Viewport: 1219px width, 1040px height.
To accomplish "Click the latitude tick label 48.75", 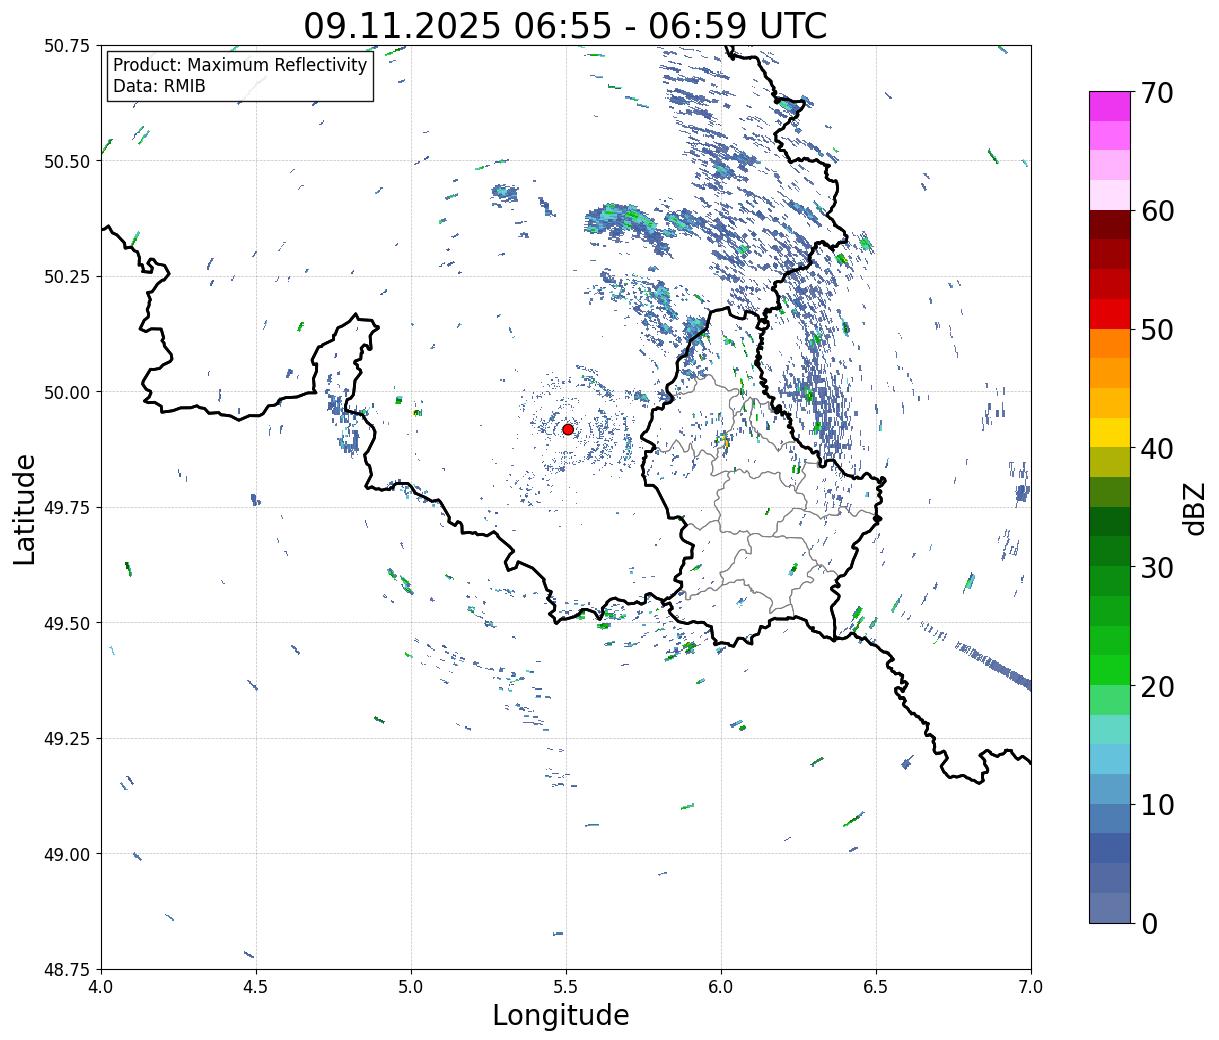I will 67,970.
